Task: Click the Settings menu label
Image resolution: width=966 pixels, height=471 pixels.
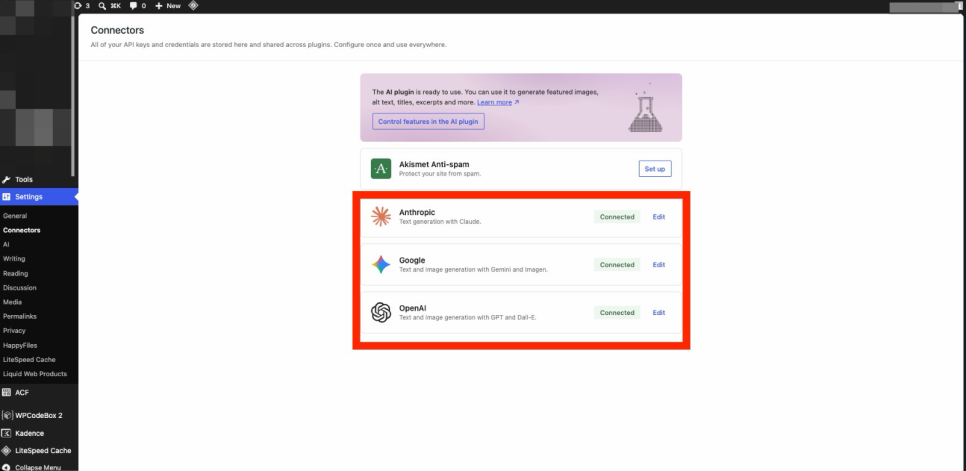Action: coord(29,197)
